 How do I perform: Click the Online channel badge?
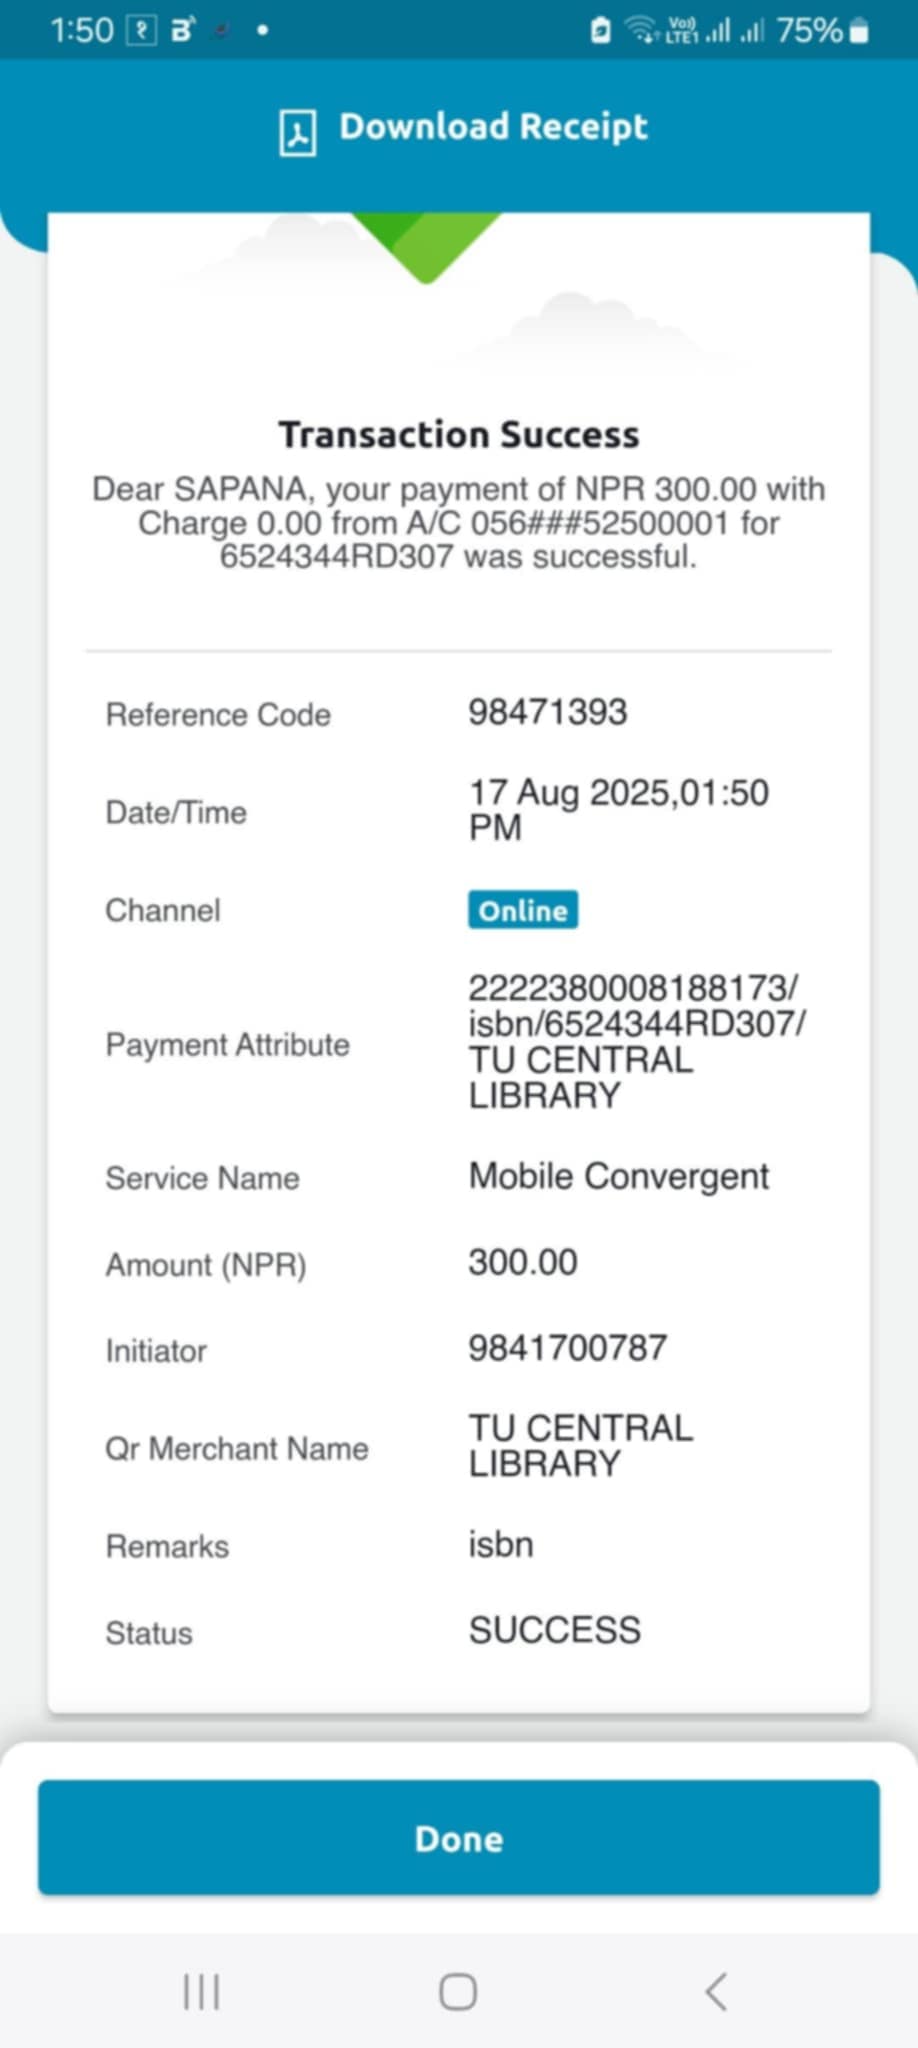[x=523, y=910]
